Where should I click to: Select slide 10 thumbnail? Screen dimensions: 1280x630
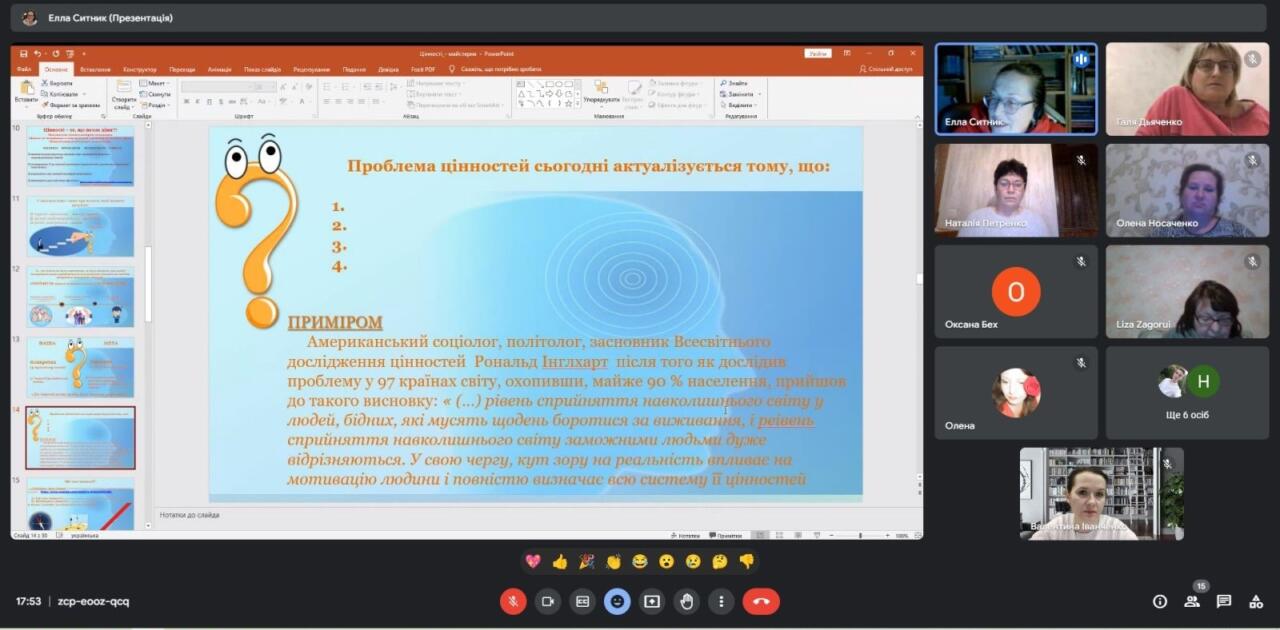(x=80, y=155)
